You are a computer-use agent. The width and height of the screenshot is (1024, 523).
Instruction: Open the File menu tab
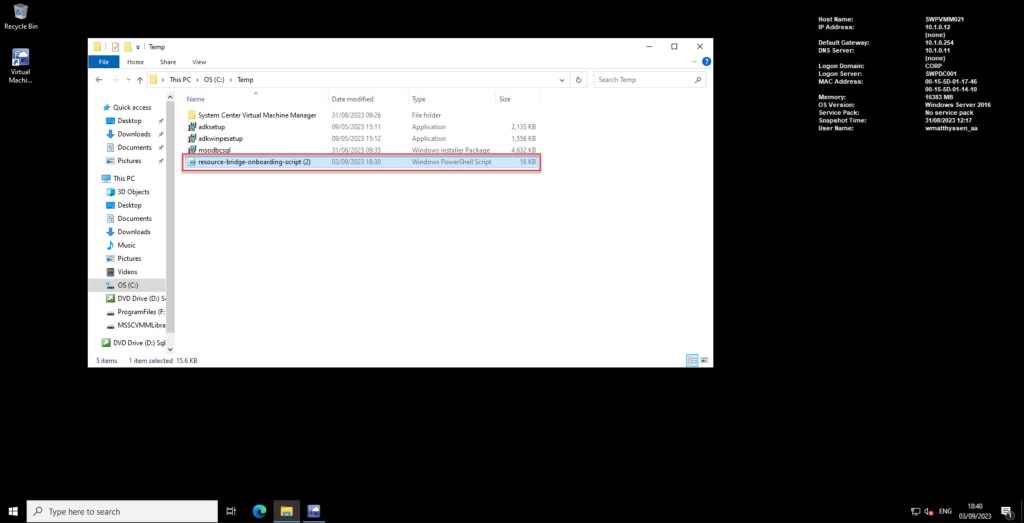click(x=103, y=62)
